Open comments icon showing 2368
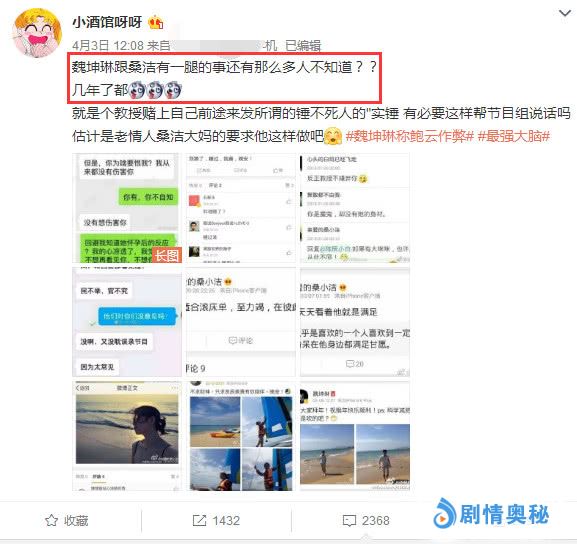The width and height of the screenshot is (577, 544). tap(349, 520)
